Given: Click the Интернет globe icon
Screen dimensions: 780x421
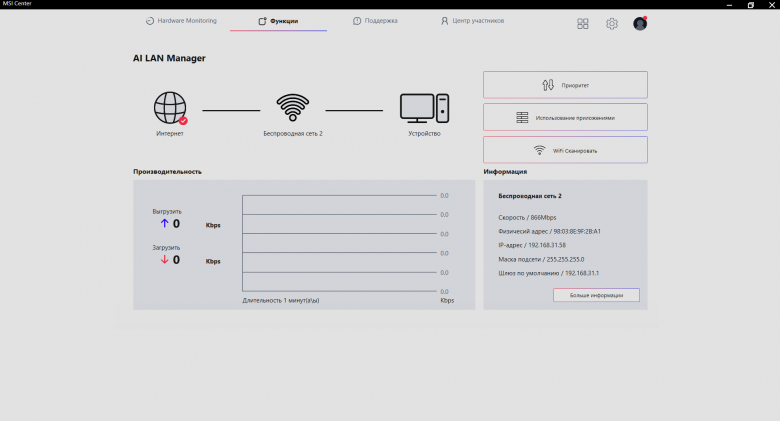Looking at the screenshot, I should tap(170, 107).
